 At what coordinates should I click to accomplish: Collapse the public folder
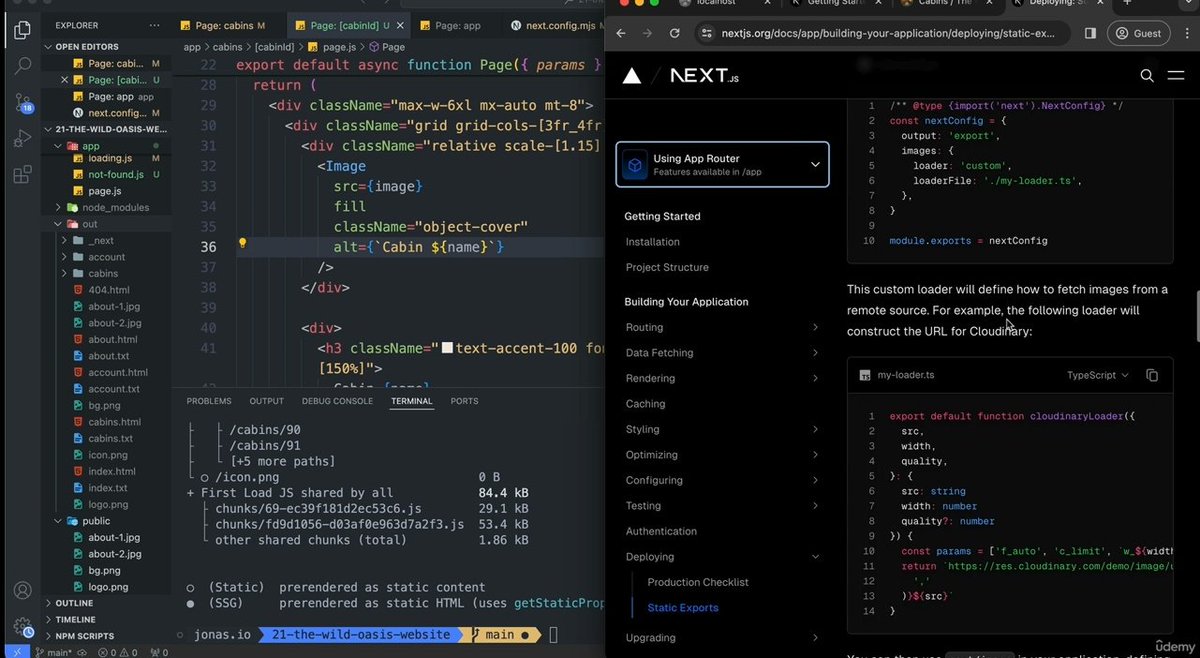point(96,521)
